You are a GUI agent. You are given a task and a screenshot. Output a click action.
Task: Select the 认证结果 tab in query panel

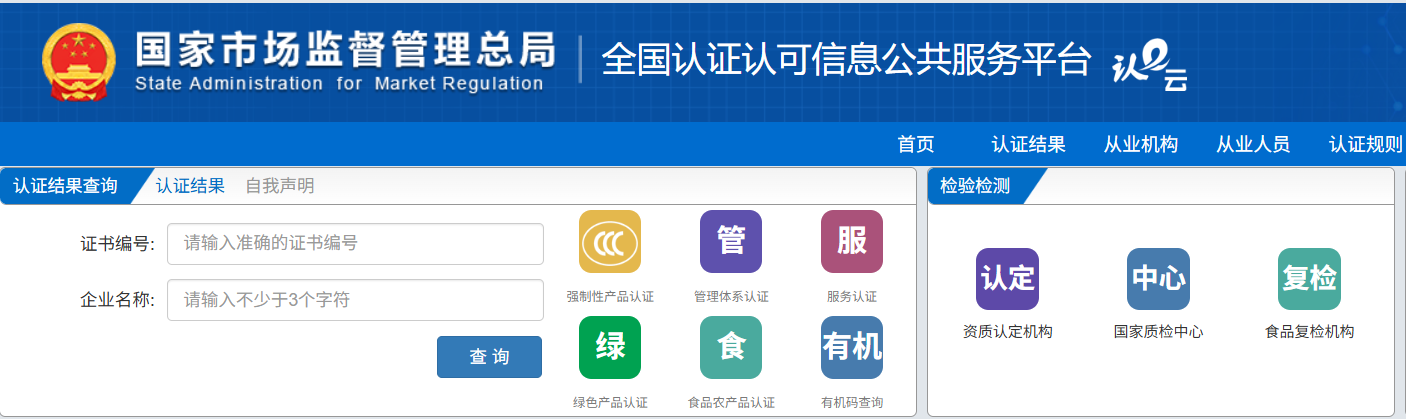coord(190,186)
